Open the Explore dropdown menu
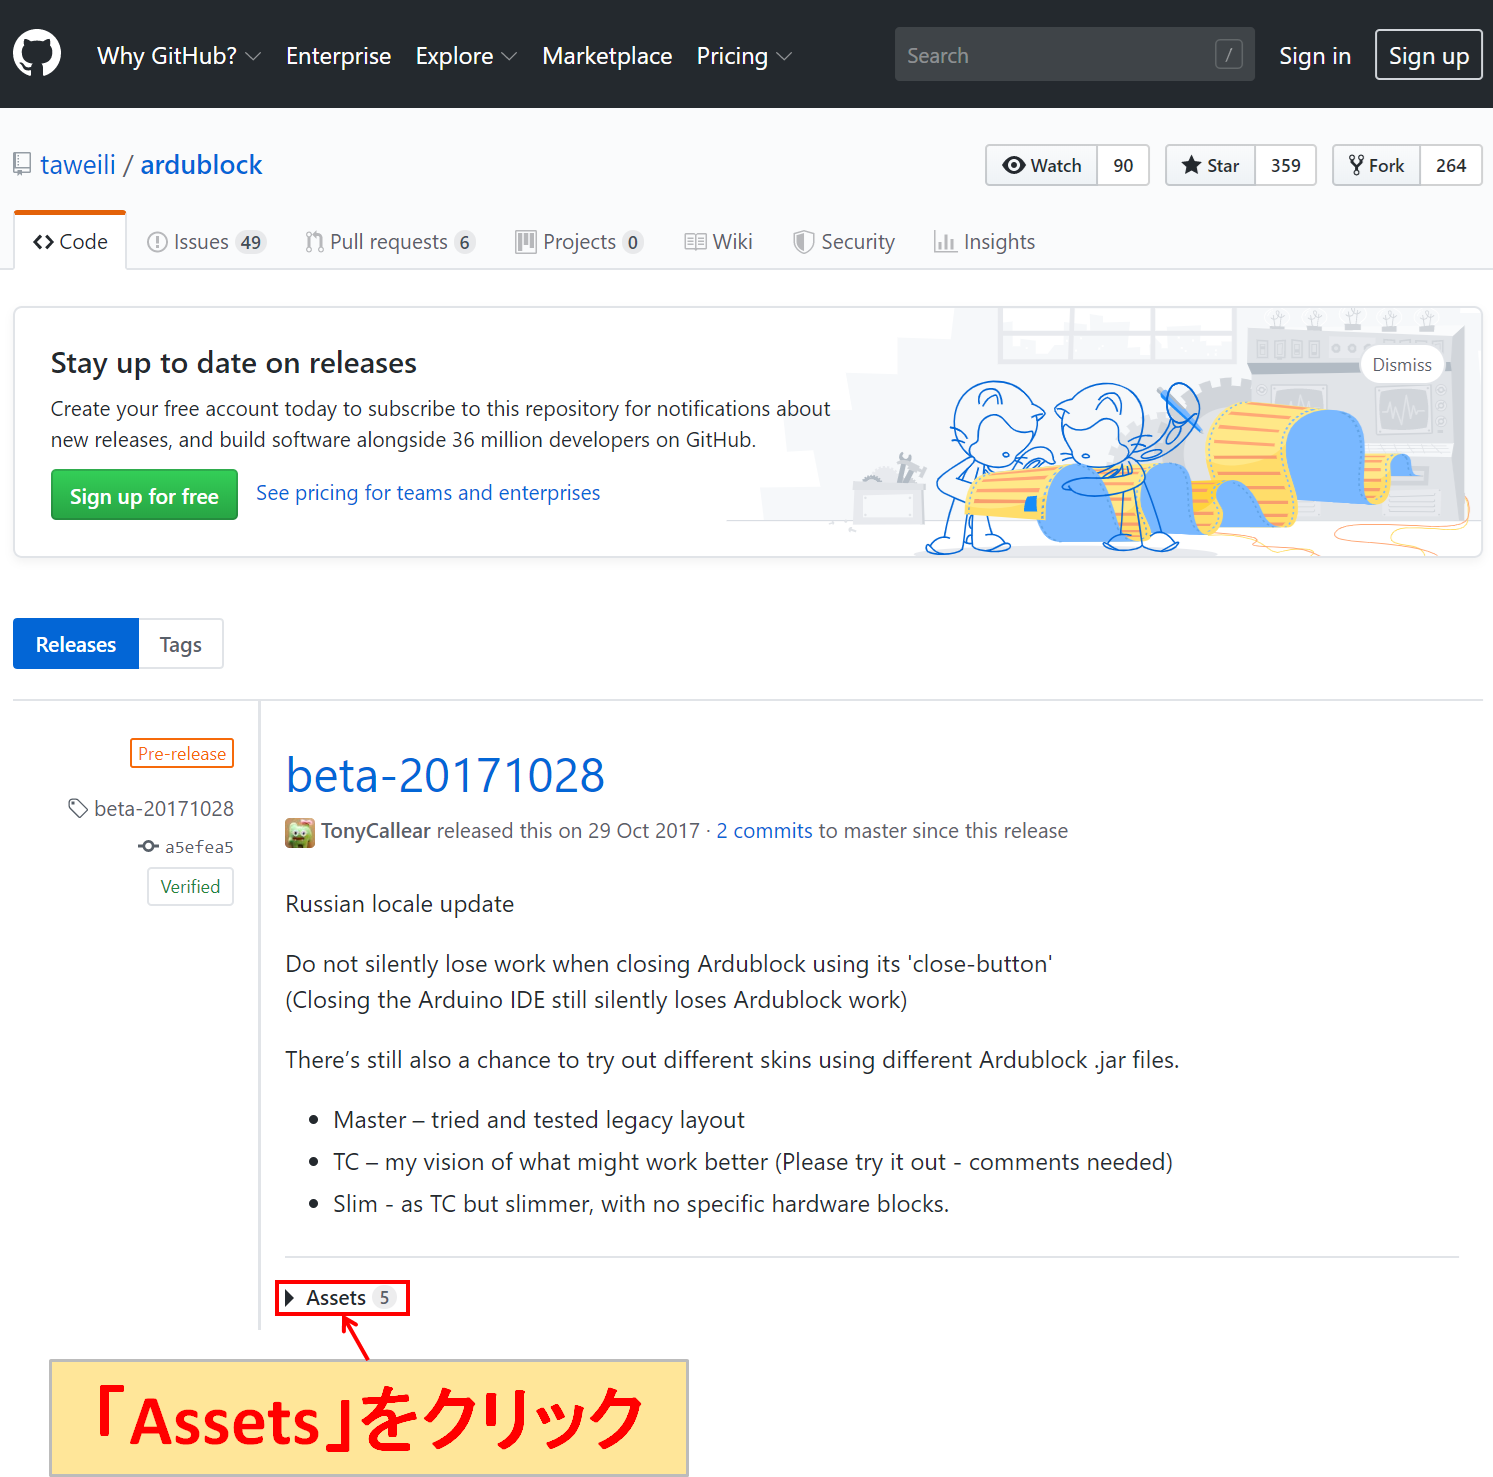1493x1477 pixels. 465,56
